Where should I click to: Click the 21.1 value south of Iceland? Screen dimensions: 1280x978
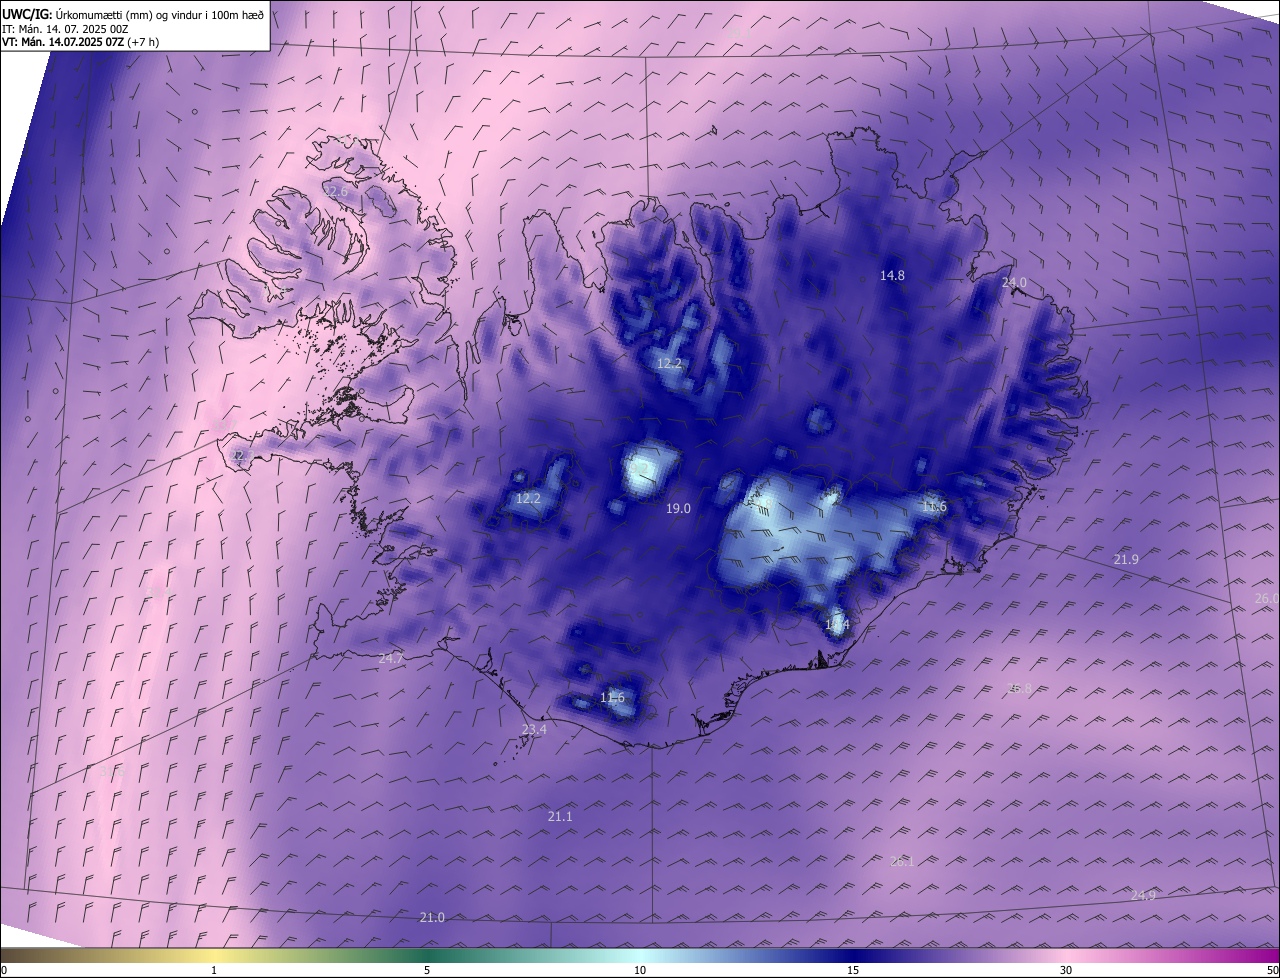pyautogui.click(x=560, y=817)
